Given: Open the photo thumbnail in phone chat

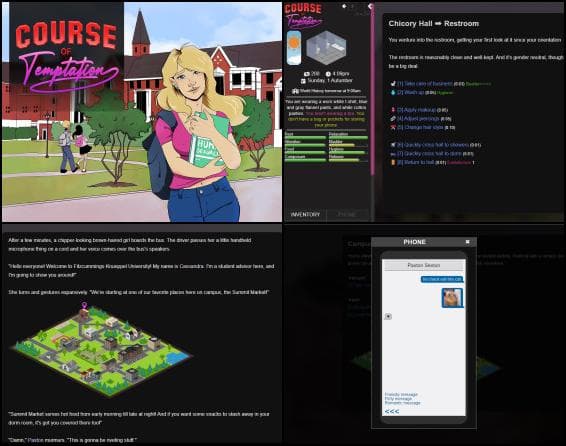Looking at the screenshot, I should 452,298.
